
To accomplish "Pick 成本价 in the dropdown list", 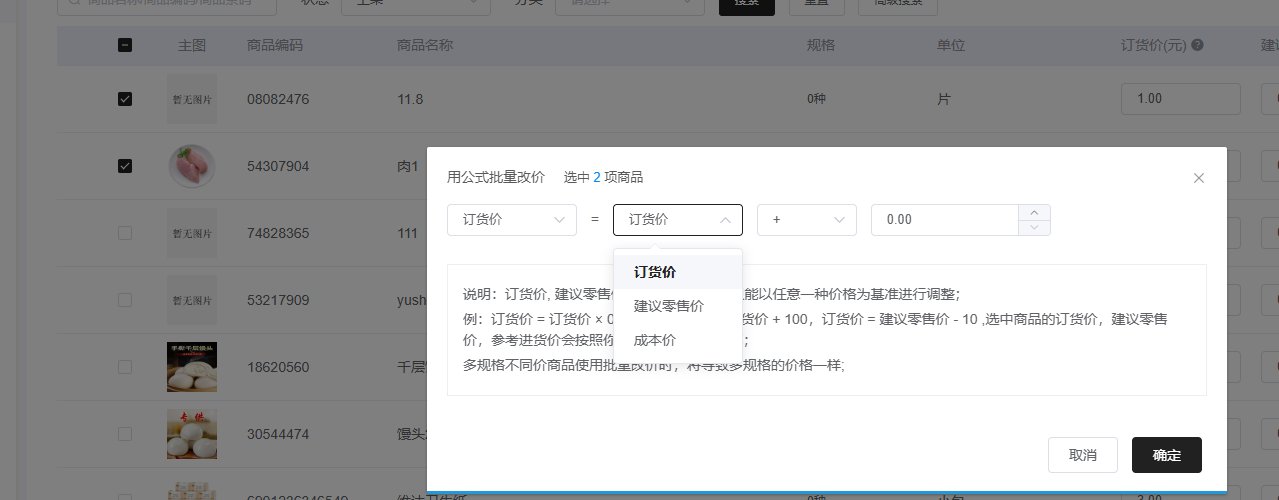I will (655, 340).
